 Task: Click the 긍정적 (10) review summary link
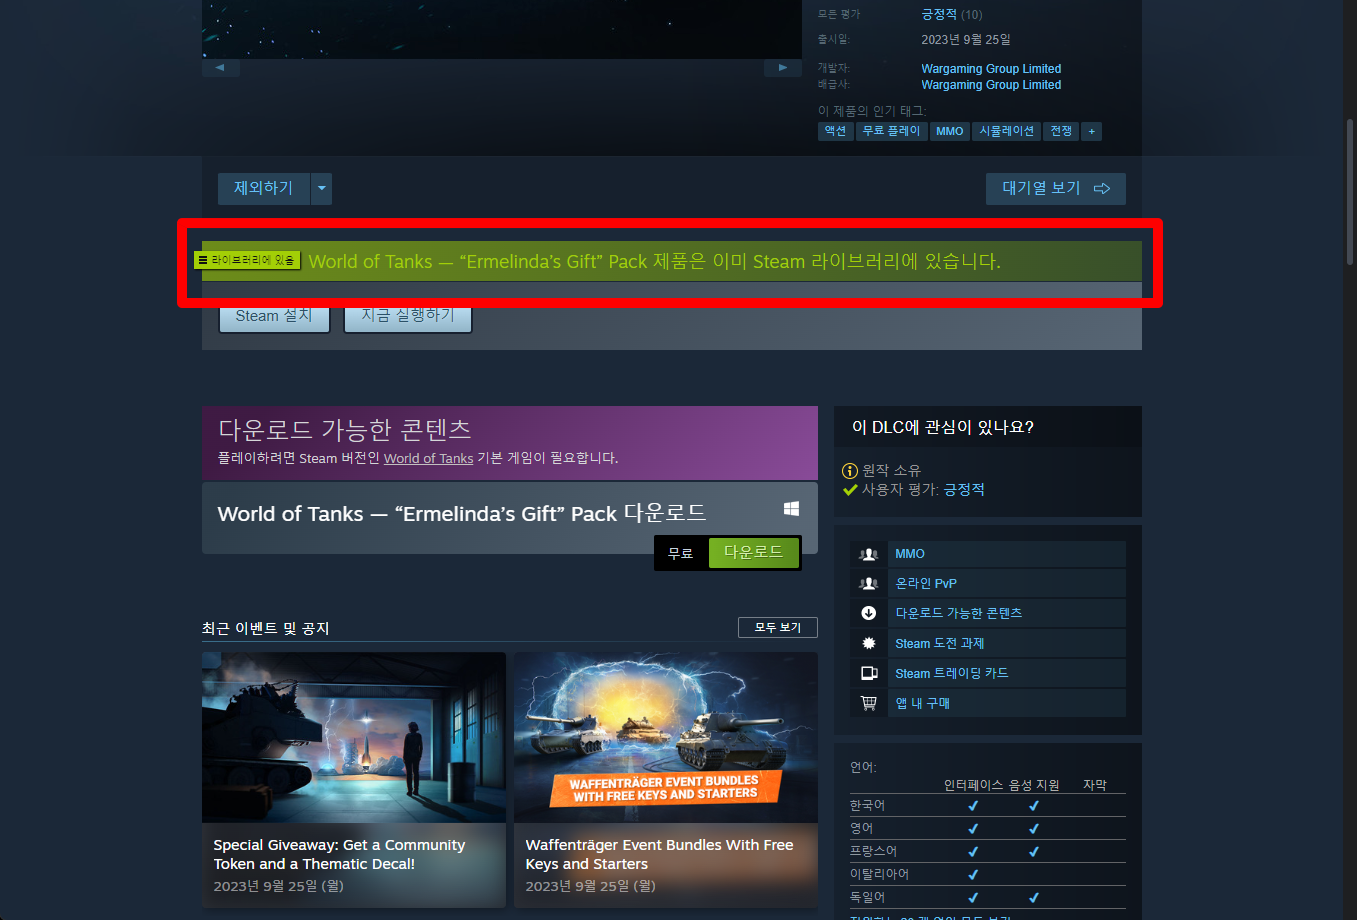point(952,14)
